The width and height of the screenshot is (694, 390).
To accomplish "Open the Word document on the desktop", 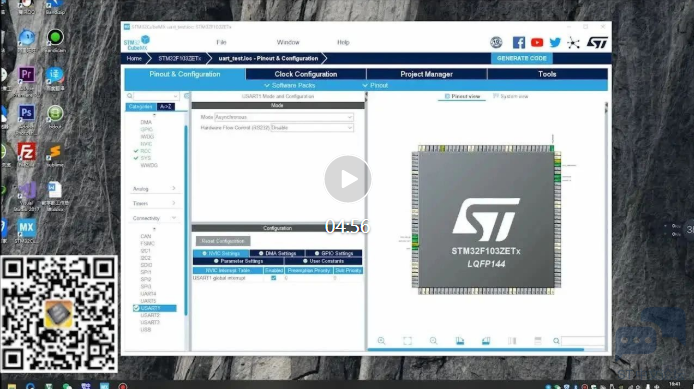I will [55, 190].
